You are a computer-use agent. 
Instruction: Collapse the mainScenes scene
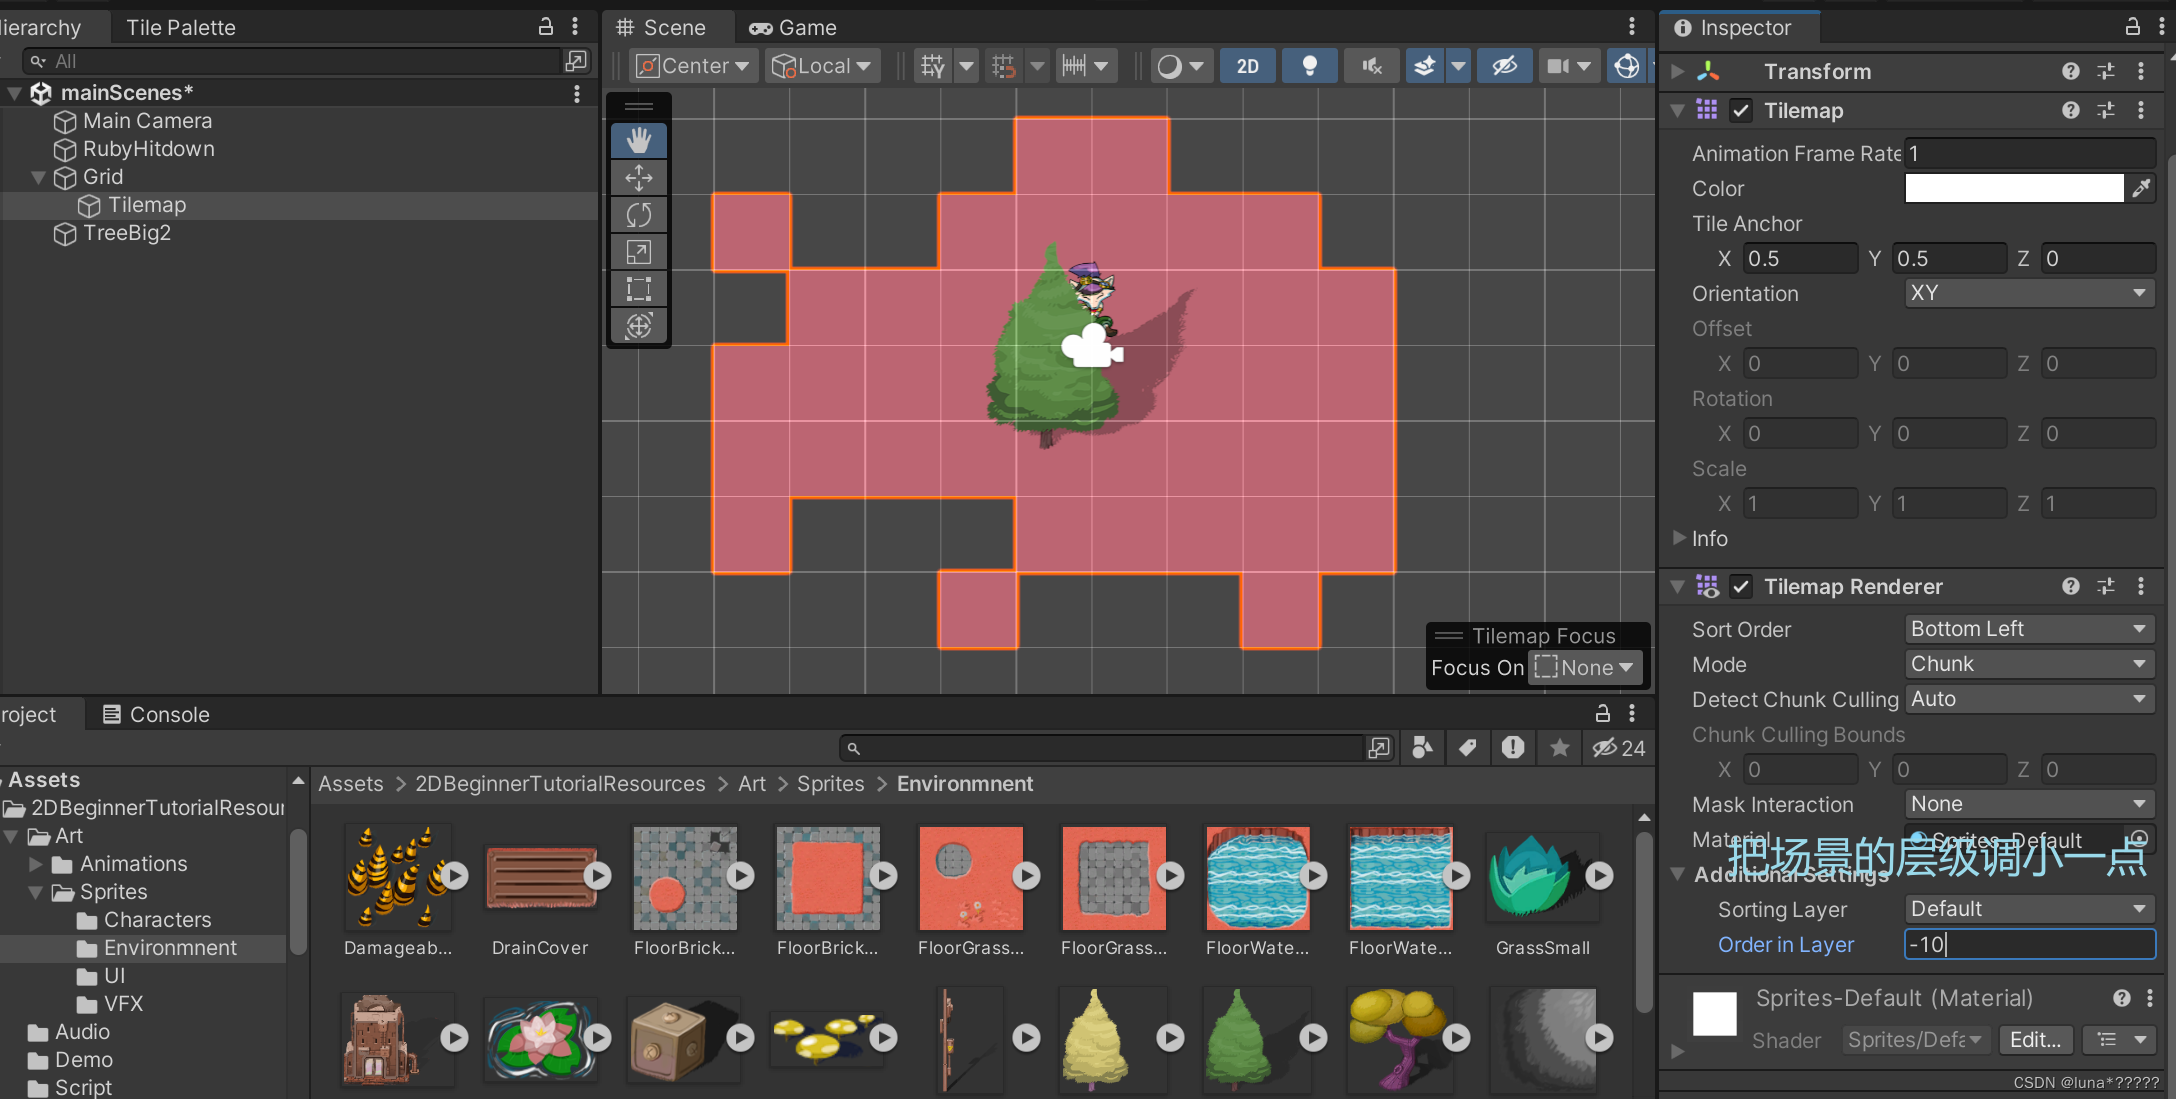(x=14, y=93)
